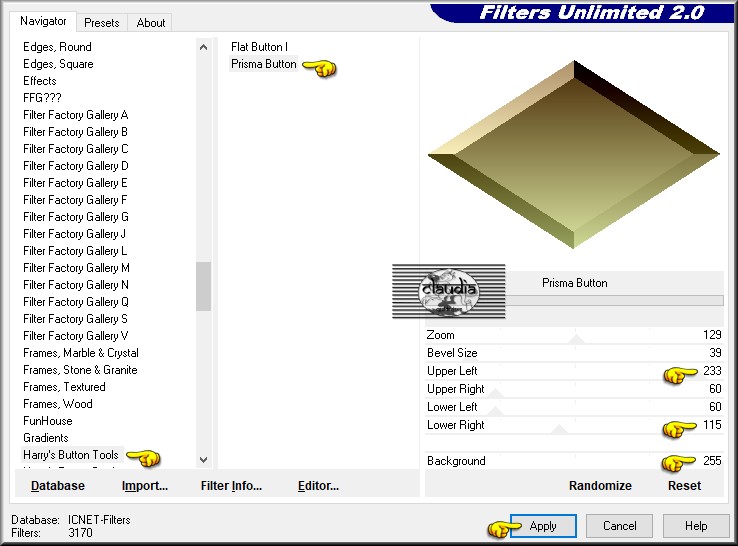The height and width of the screenshot is (546, 738).
Task: Select Filter Factory Gallery V
Action: (x=75, y=336)
